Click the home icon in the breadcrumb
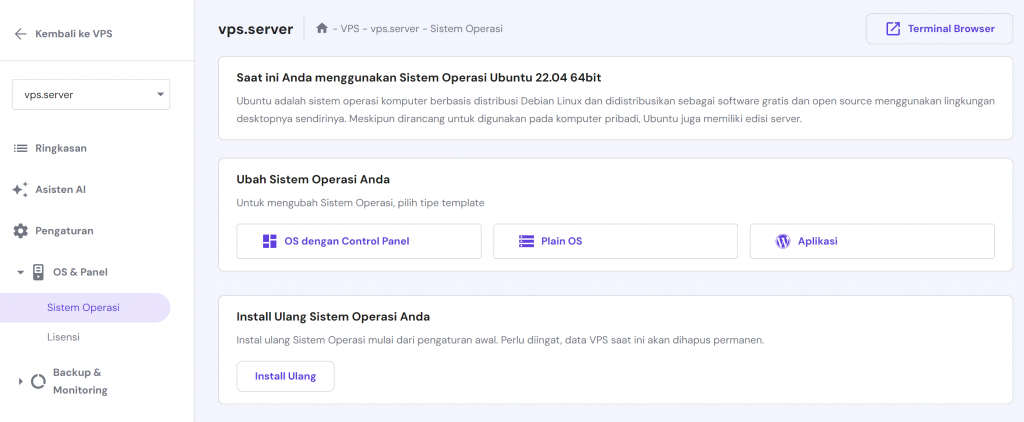The image size is (1024, 422). (322, 29)
